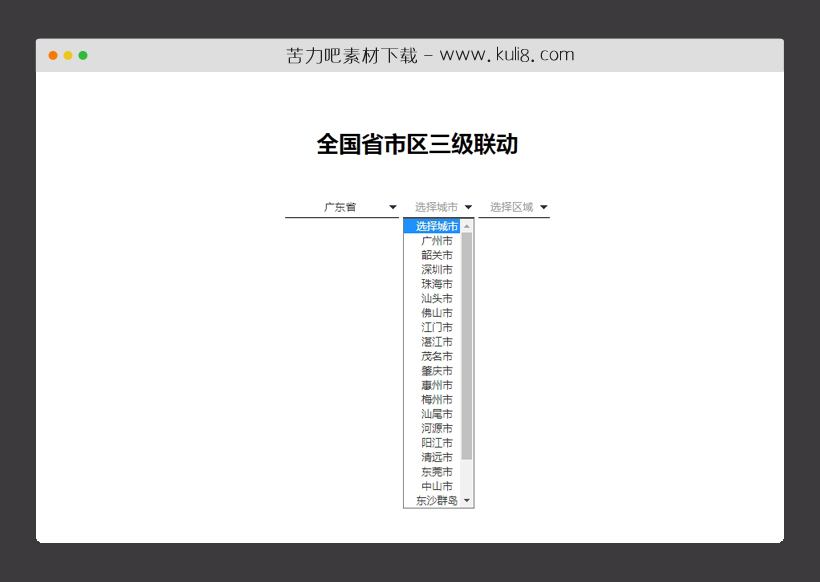Expand the 选择区域 district dropdown

(x=514, y=206)
